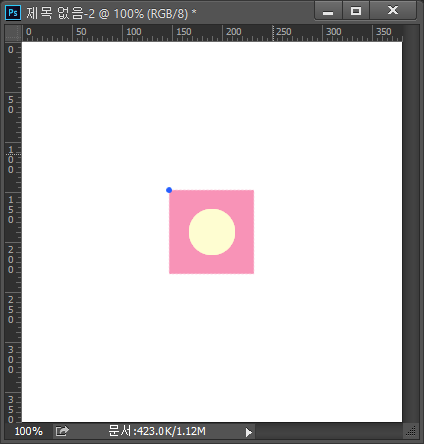Click the window resize grip in the corner
Viewport: 424px width, 444px height.
[x=411, y=431]
